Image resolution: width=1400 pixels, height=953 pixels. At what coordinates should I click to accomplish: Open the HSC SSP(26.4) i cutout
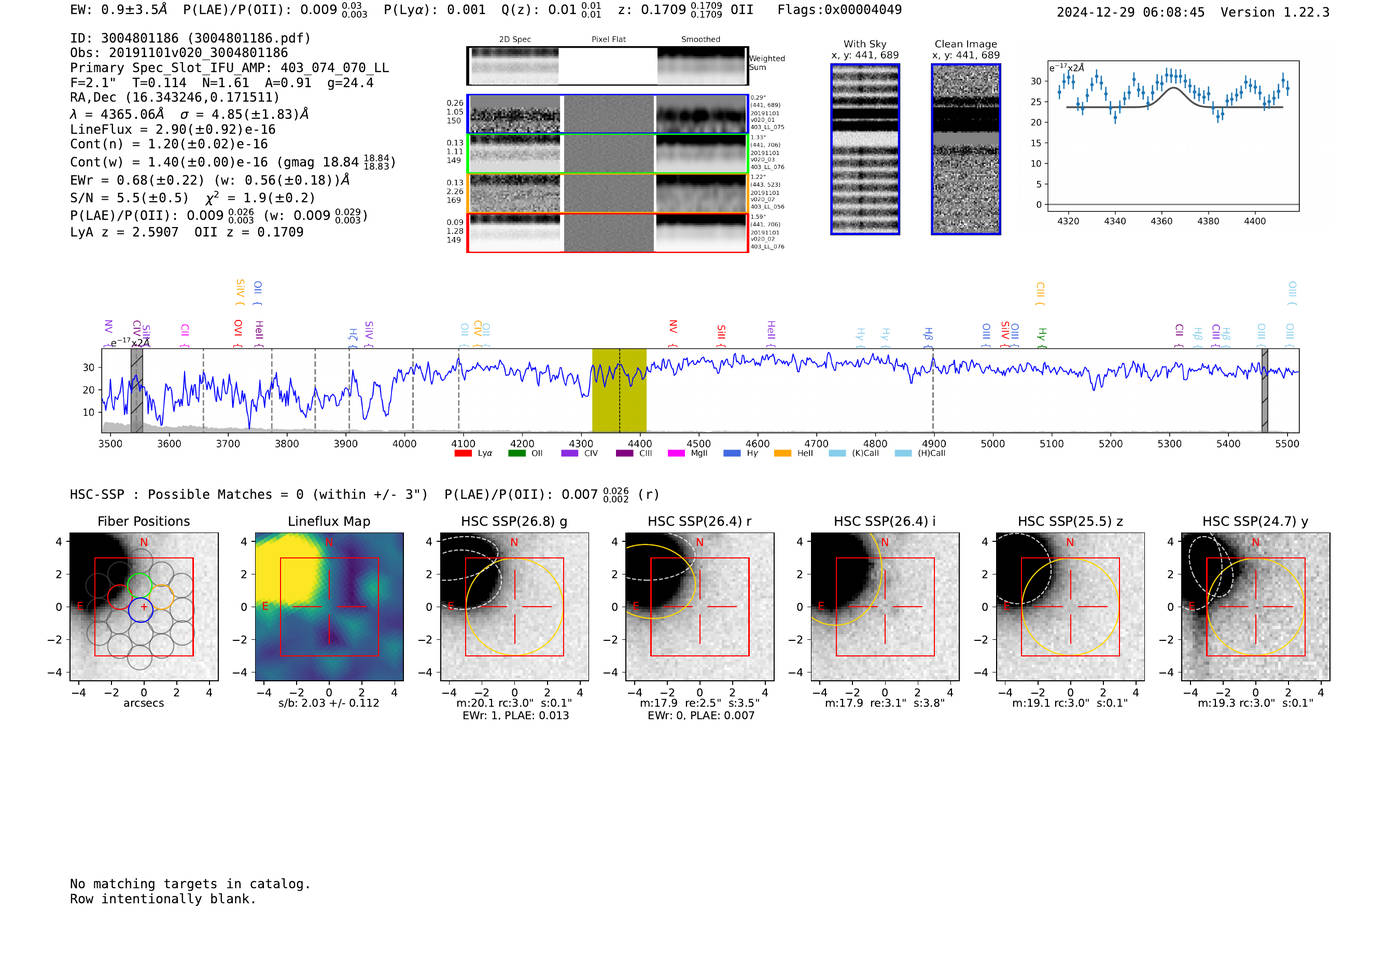click(x=885, y=607)
